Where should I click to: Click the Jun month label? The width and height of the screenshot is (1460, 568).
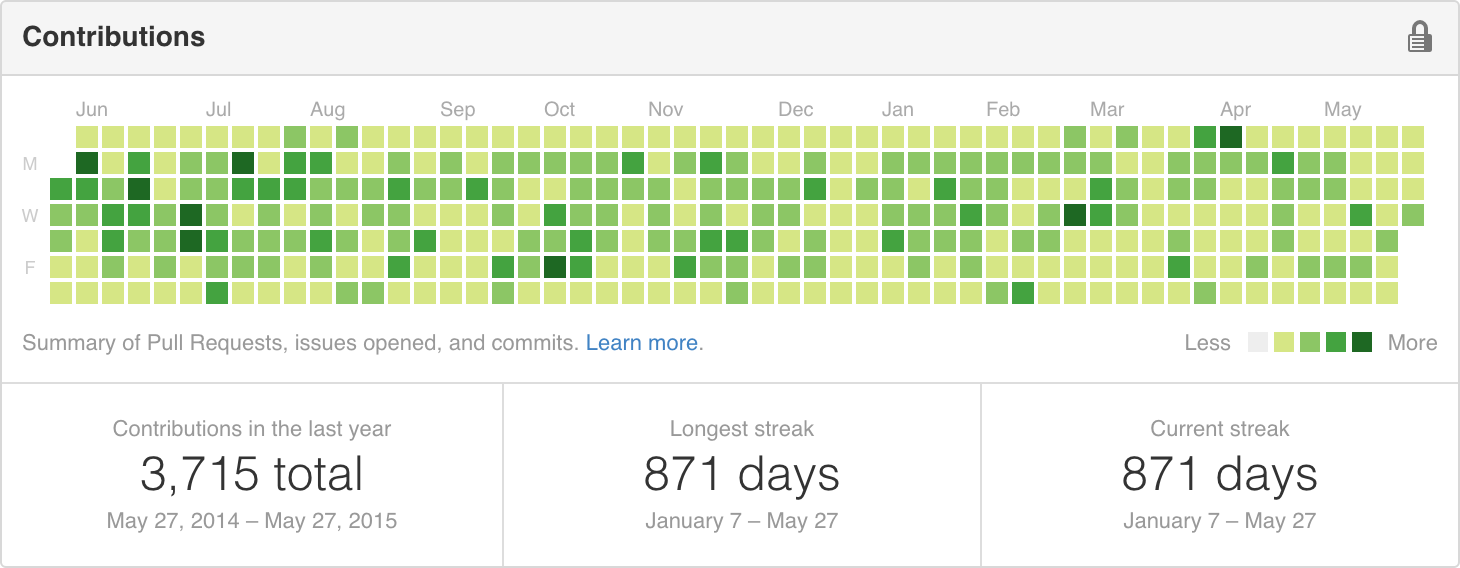click(91, 110)
